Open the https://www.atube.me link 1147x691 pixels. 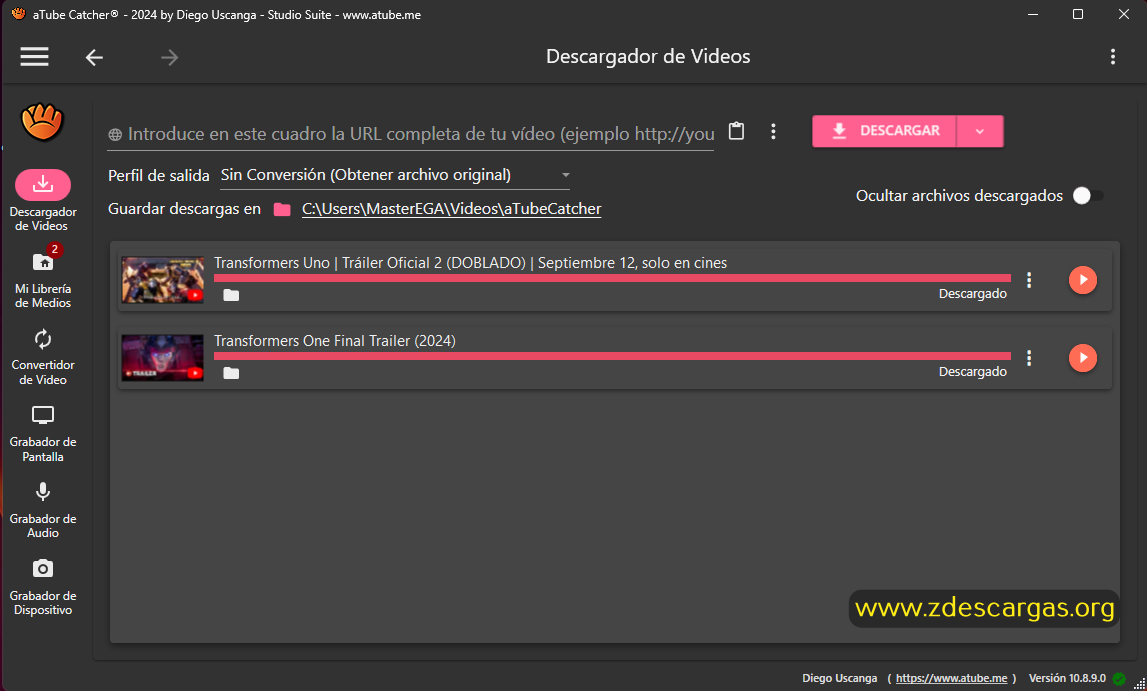coord(952,679)
